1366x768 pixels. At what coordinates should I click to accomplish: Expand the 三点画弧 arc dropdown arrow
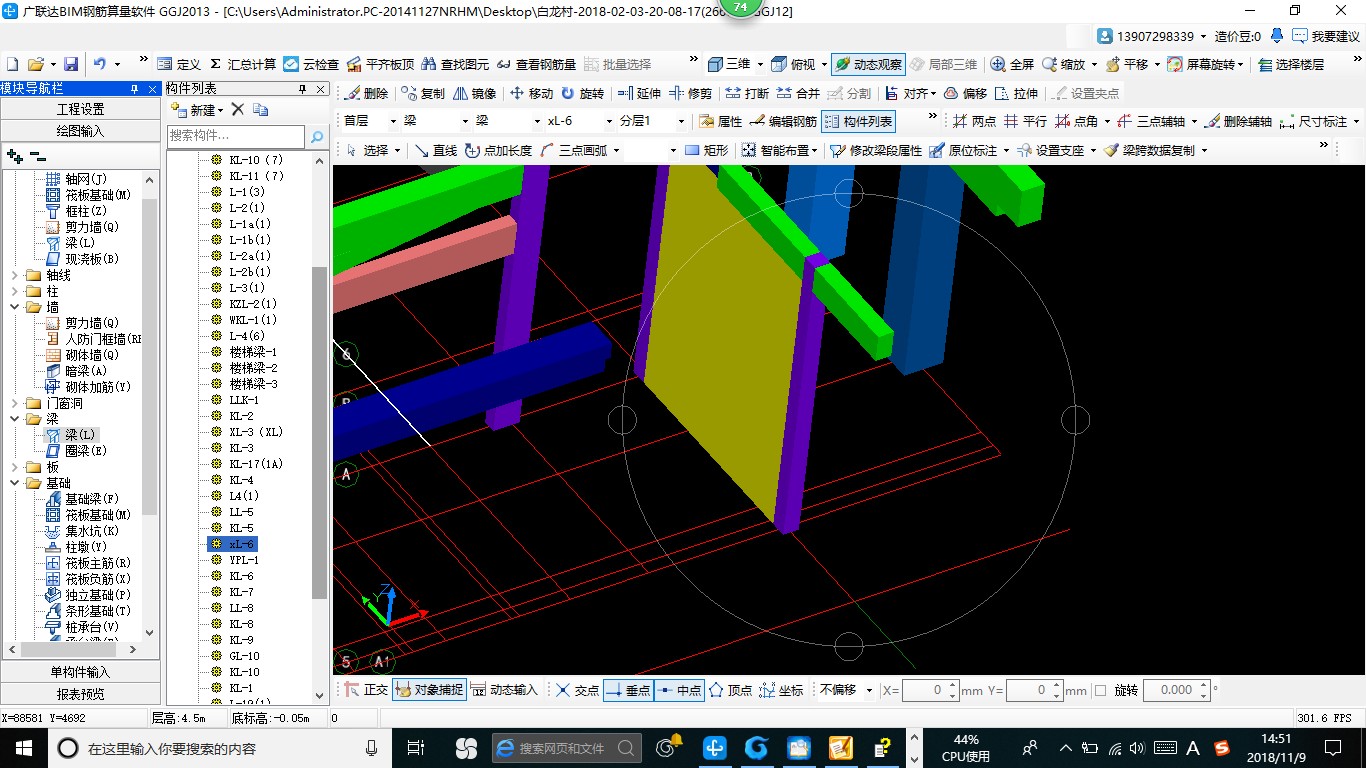(x=616, y=150)
